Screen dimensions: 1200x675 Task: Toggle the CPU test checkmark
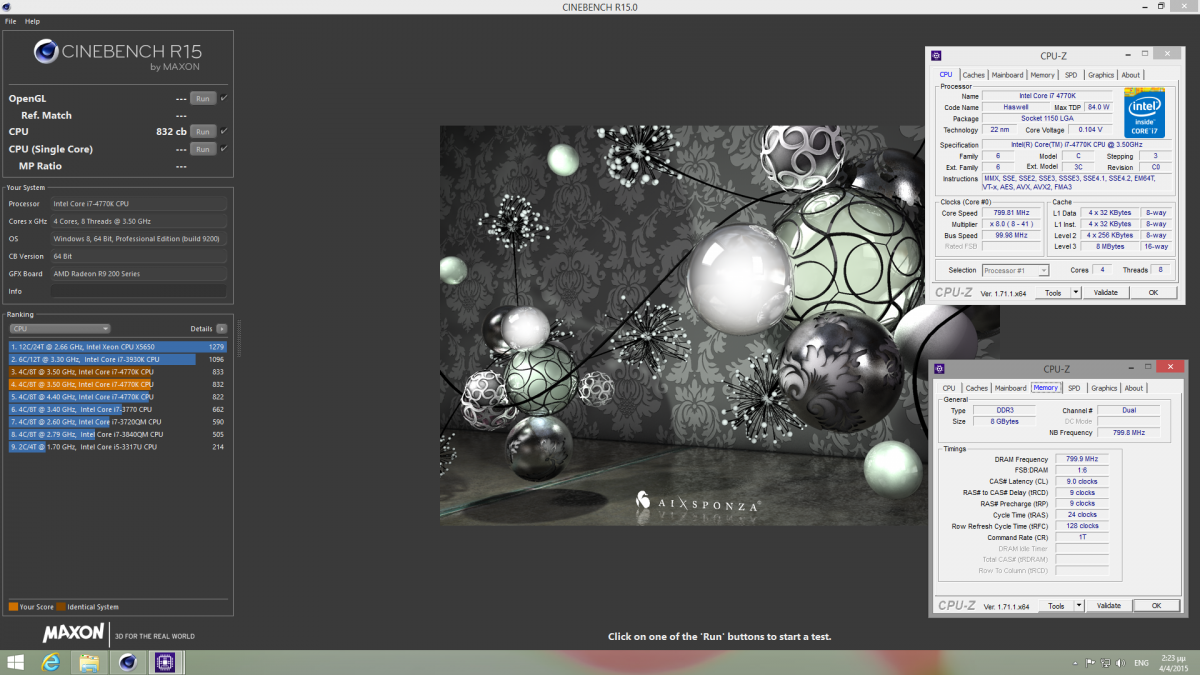224,131
